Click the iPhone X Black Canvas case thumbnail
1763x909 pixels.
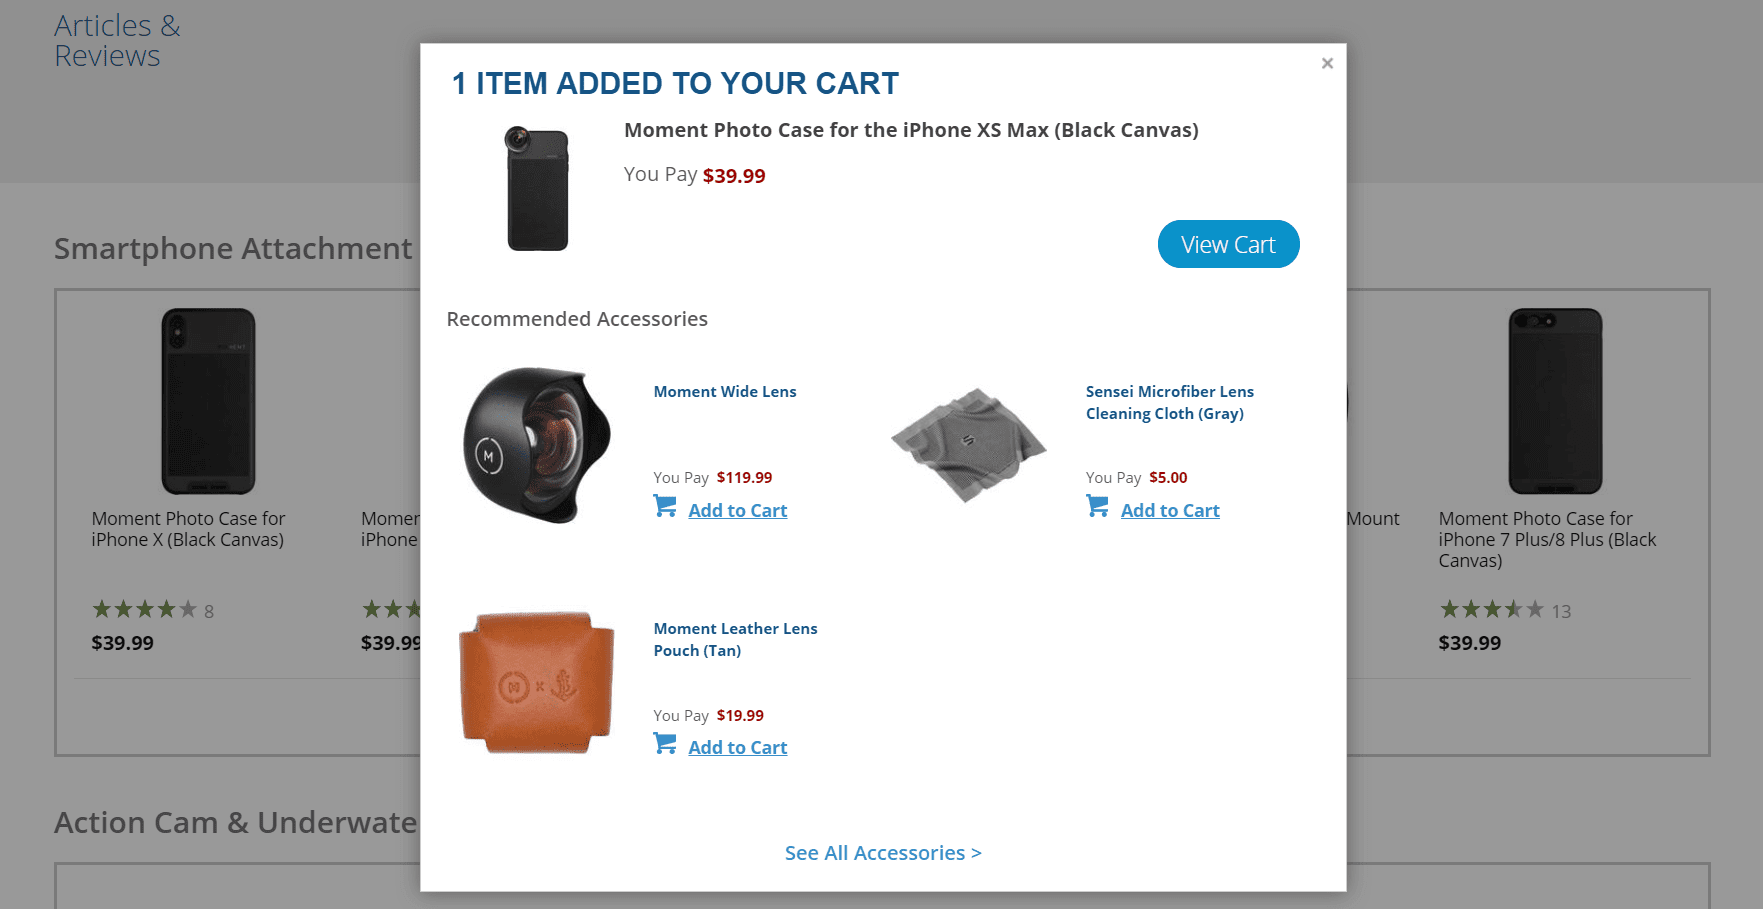point(208,401)
